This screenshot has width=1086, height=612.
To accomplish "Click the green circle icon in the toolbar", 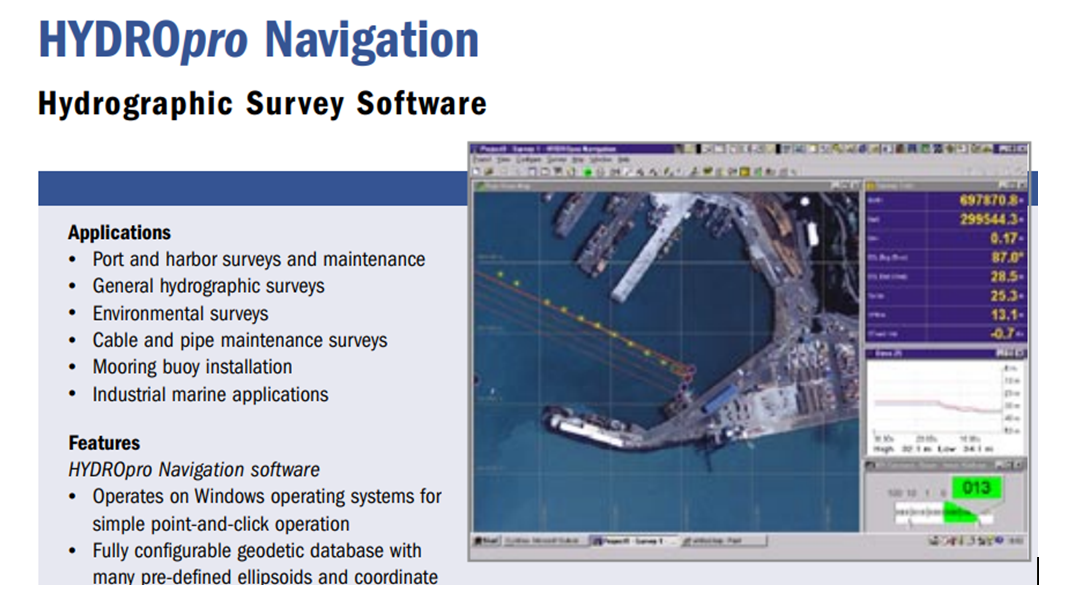I will coord(589,172).
